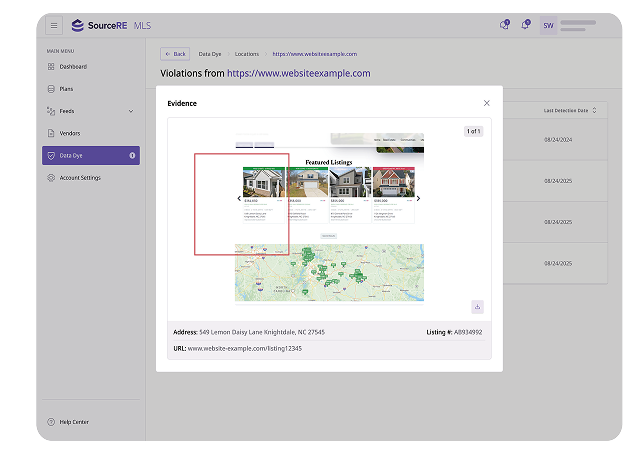Open the notifications bell
The width and height of the screenshot is (623, 455).
click(526, 25)
